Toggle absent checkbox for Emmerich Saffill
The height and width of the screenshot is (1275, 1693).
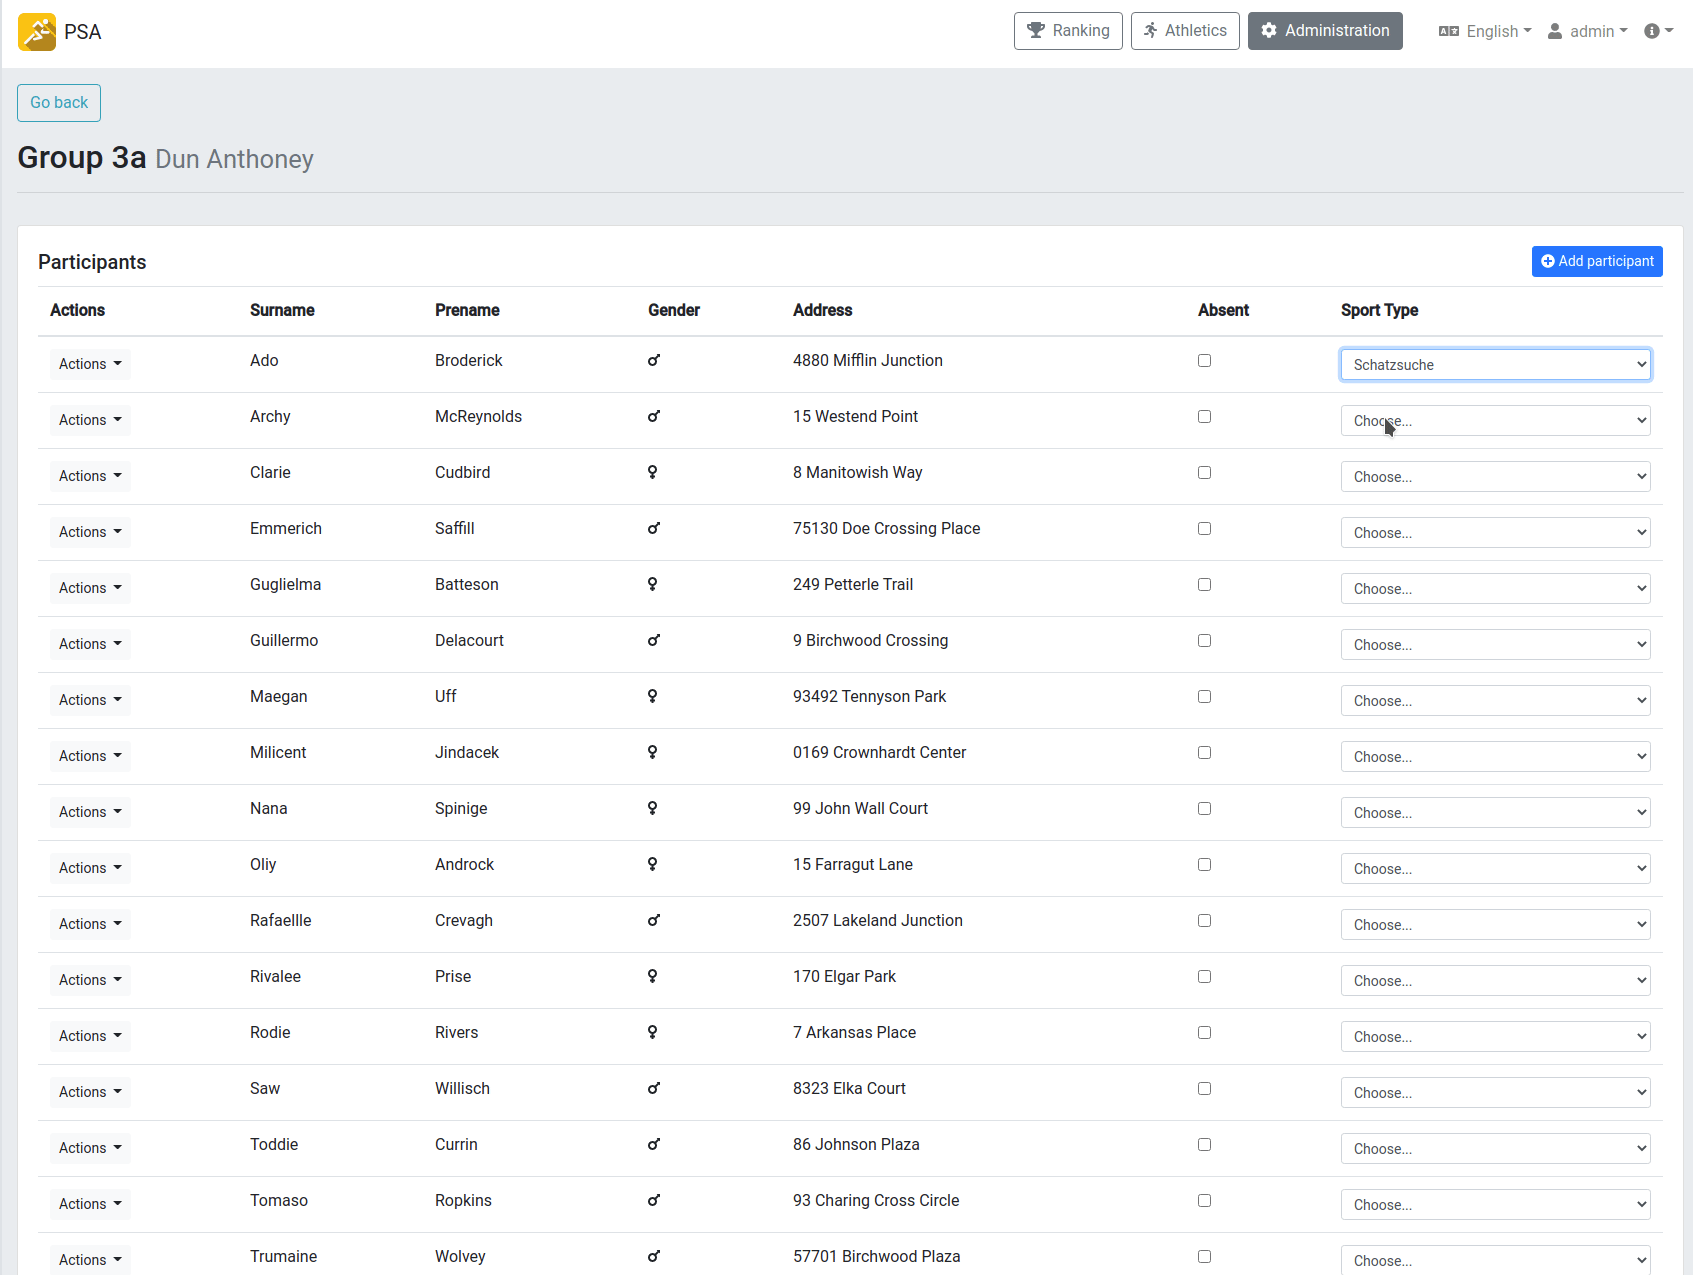pyautogui.click(x=1204, y=529)
